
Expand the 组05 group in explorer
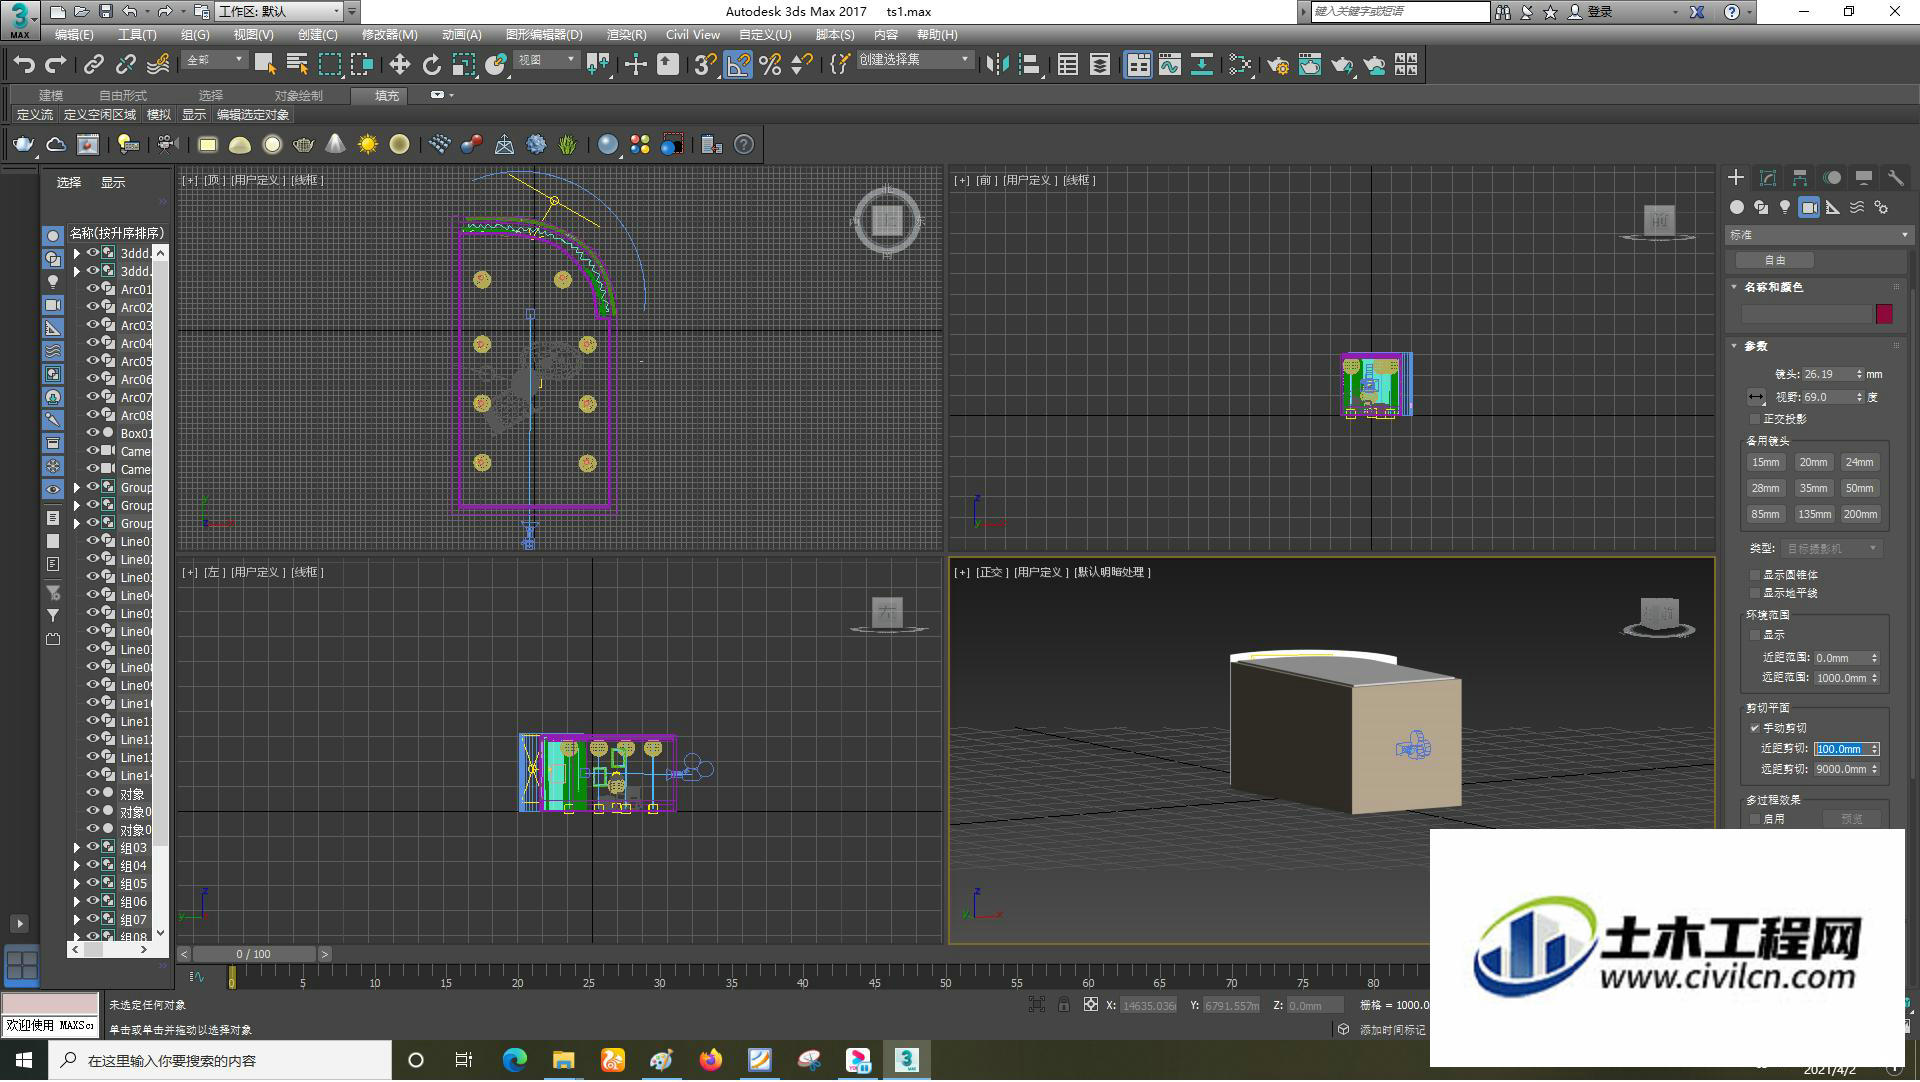coord(77,884)
